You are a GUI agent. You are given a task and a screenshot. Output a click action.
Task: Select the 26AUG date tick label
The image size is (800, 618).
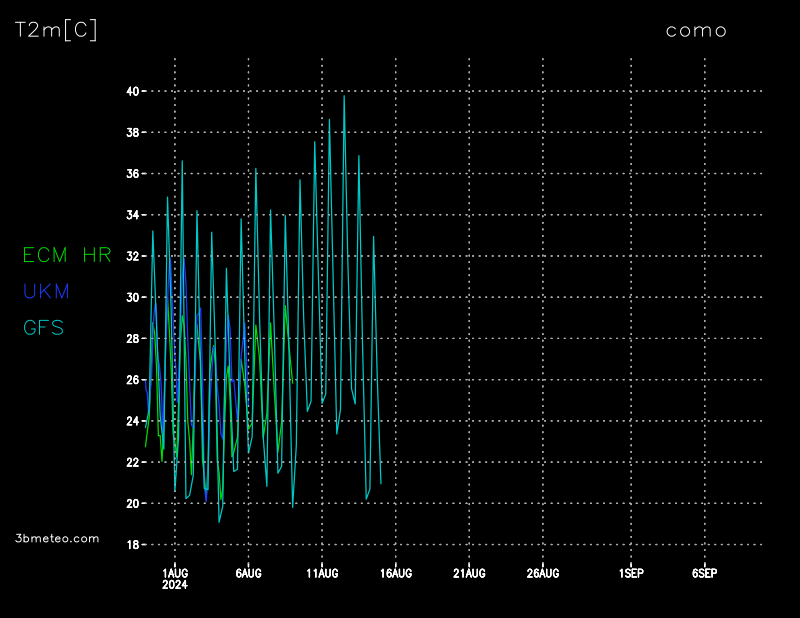click(542, 573)
